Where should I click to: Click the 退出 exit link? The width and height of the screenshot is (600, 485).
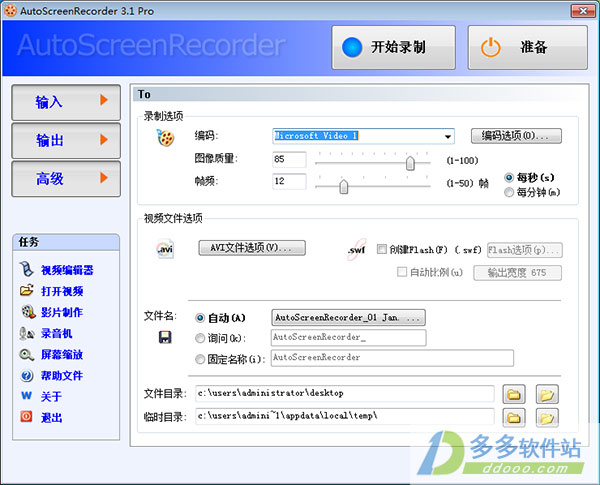pos(51,418)
